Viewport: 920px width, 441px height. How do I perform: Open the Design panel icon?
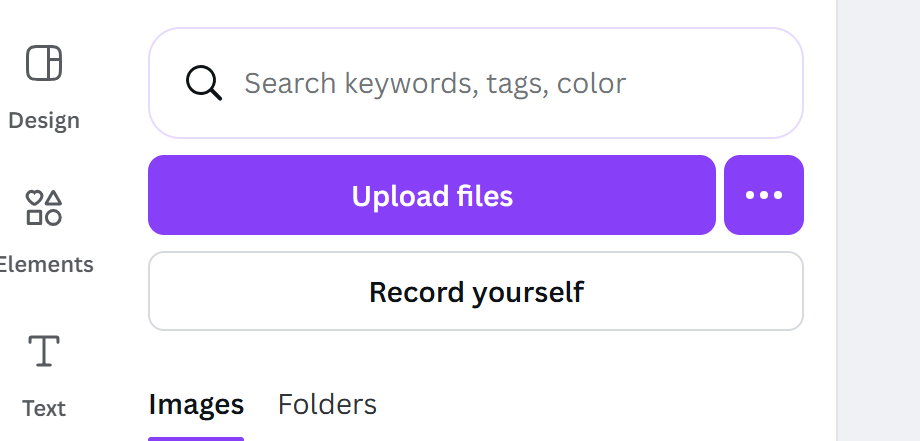[x=43, y=63]
